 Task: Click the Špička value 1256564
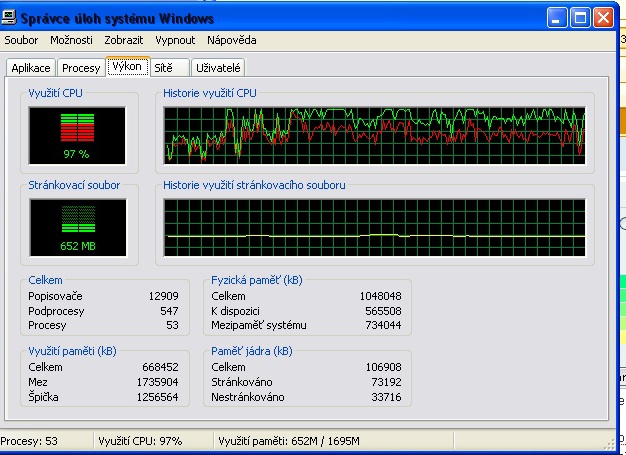pos(158,397)
